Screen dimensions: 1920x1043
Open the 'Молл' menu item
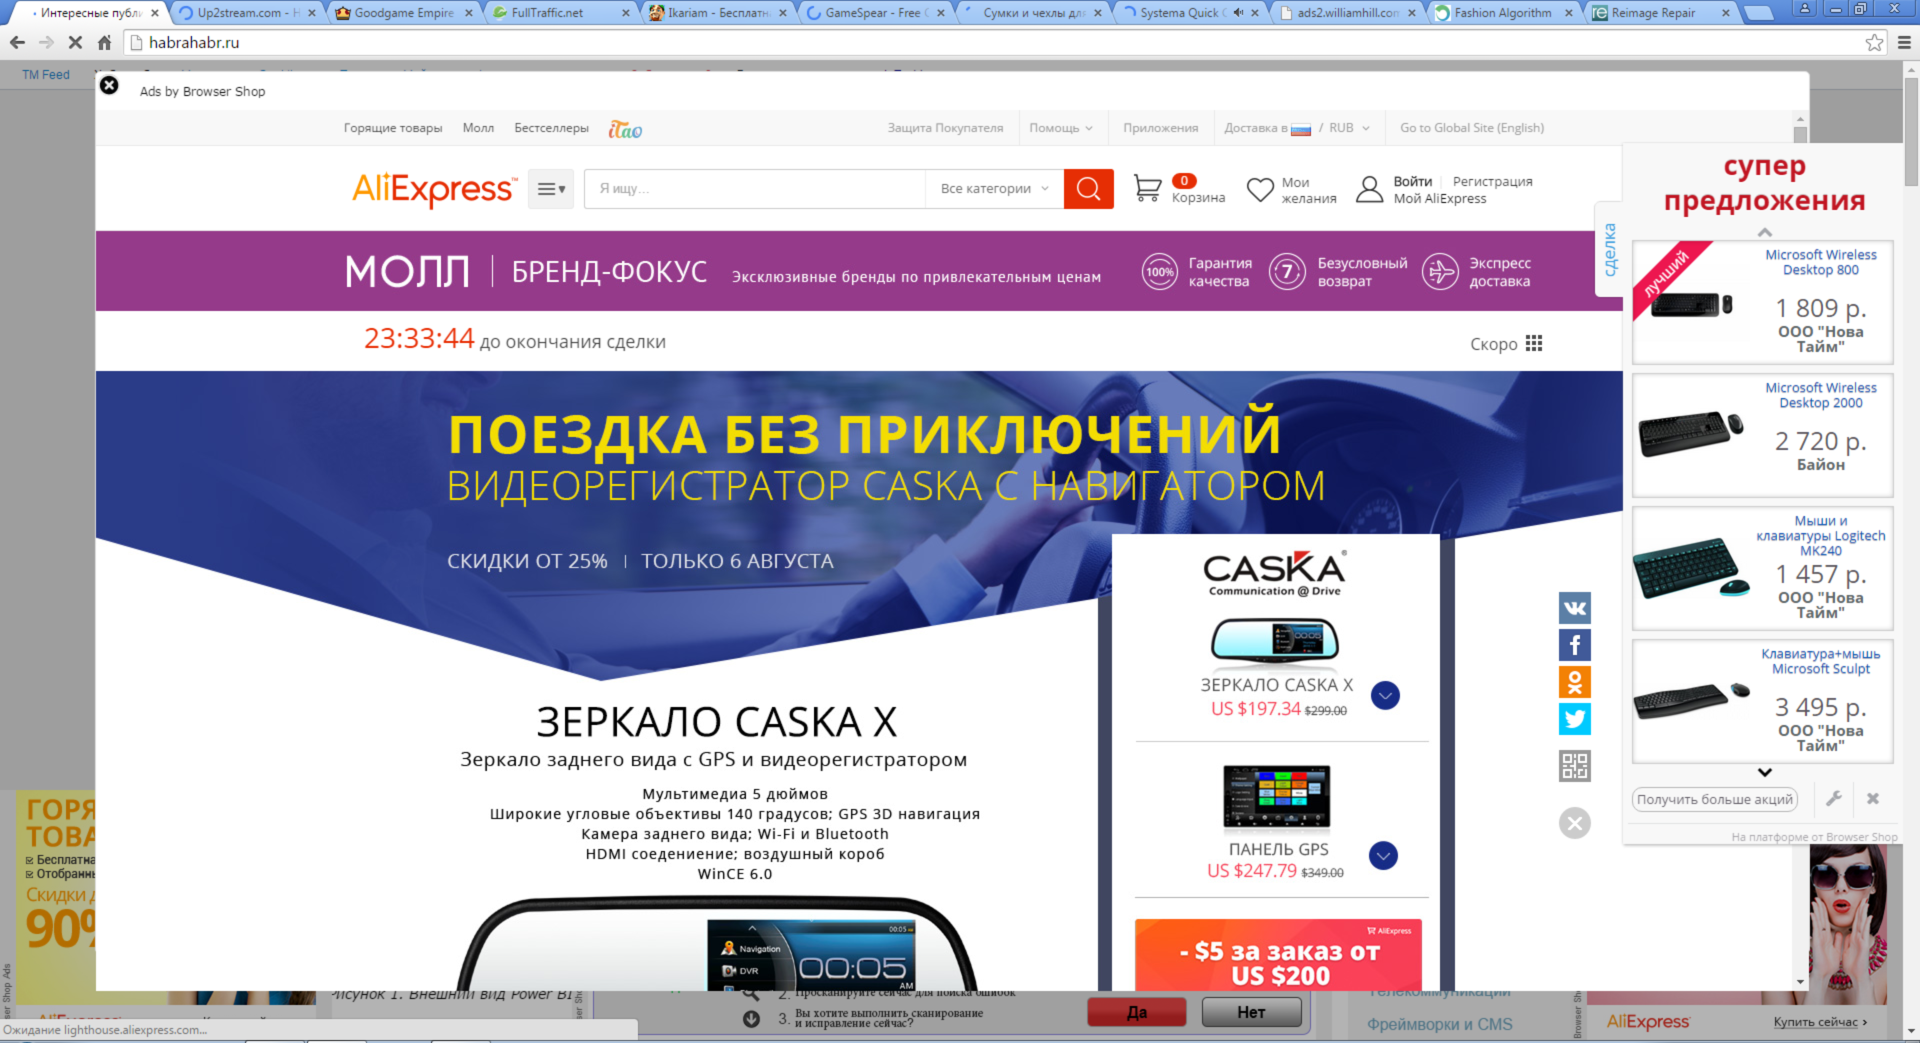pos(478,128)
